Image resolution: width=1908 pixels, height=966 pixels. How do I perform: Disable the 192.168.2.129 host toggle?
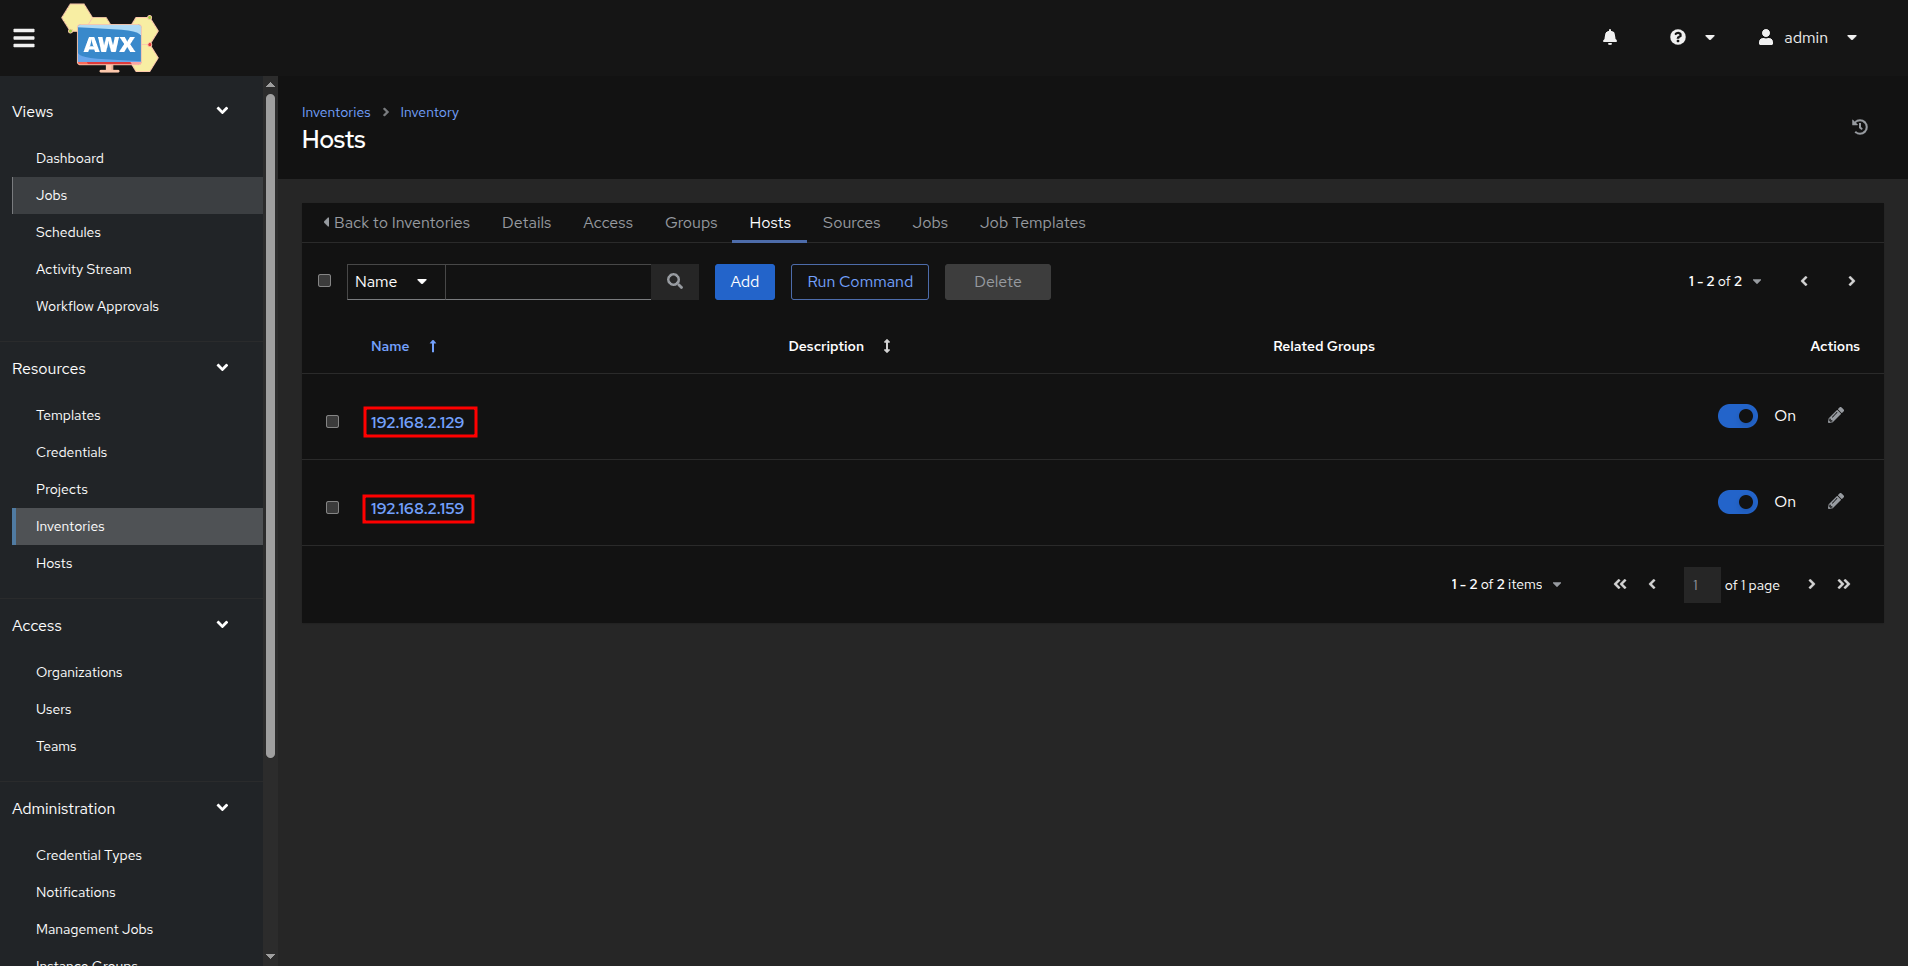[x=1737, y=416]
